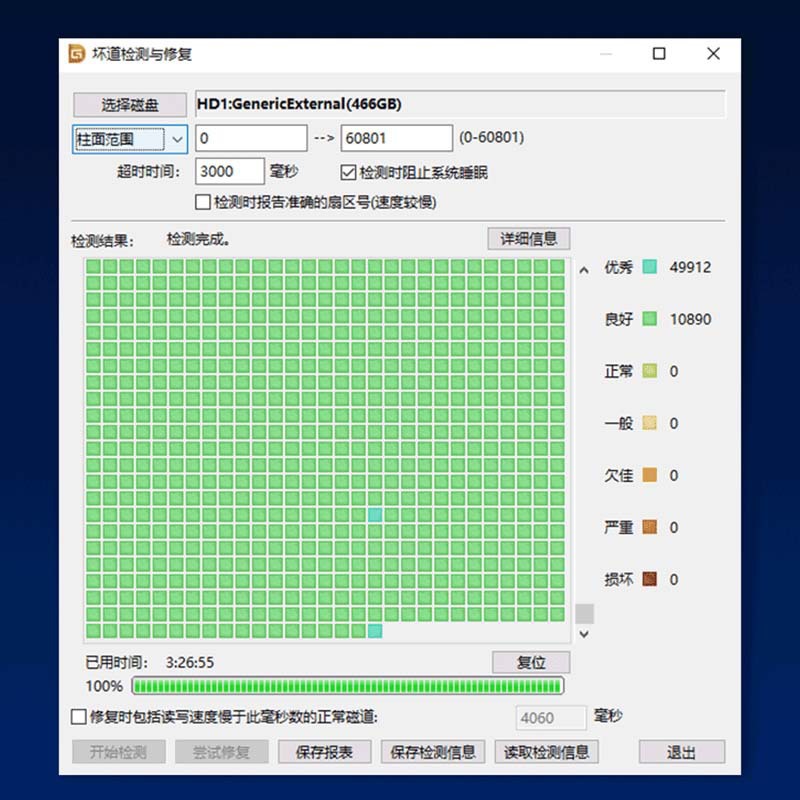
Task: Click the 3000 timeout input field
Action: pyautogui.click(x=229, y=170)
